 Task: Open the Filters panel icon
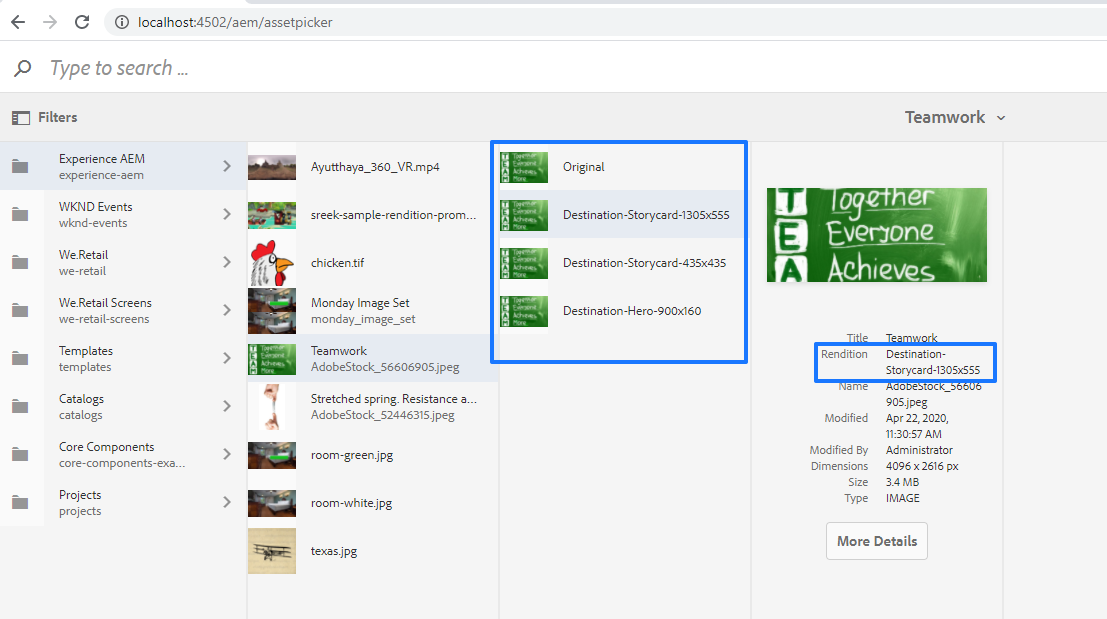tap(20, 117)
